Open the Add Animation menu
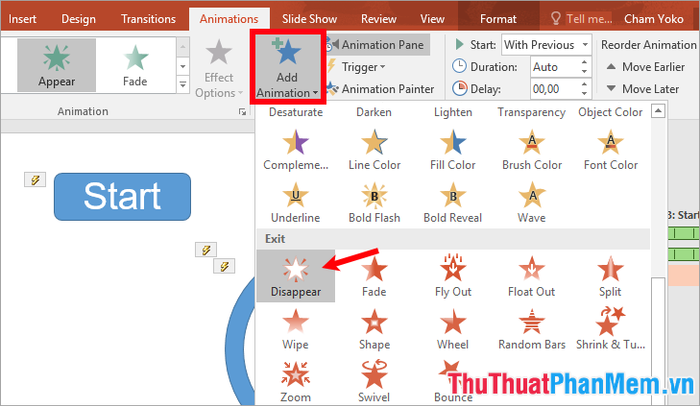700x406 pixels. [x=287, y=68]
